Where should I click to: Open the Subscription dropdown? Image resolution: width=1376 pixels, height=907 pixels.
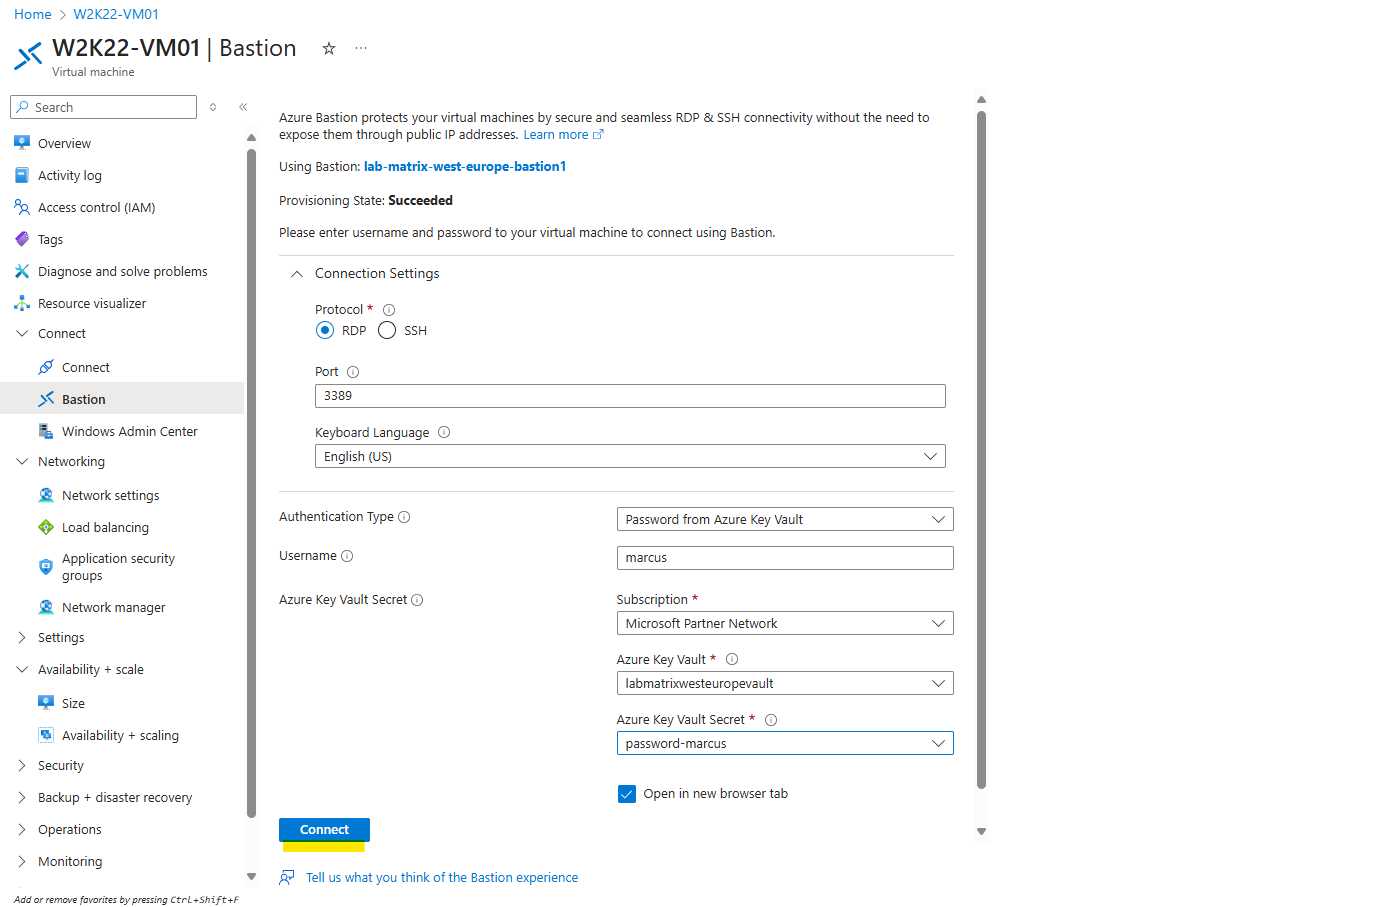785,623
